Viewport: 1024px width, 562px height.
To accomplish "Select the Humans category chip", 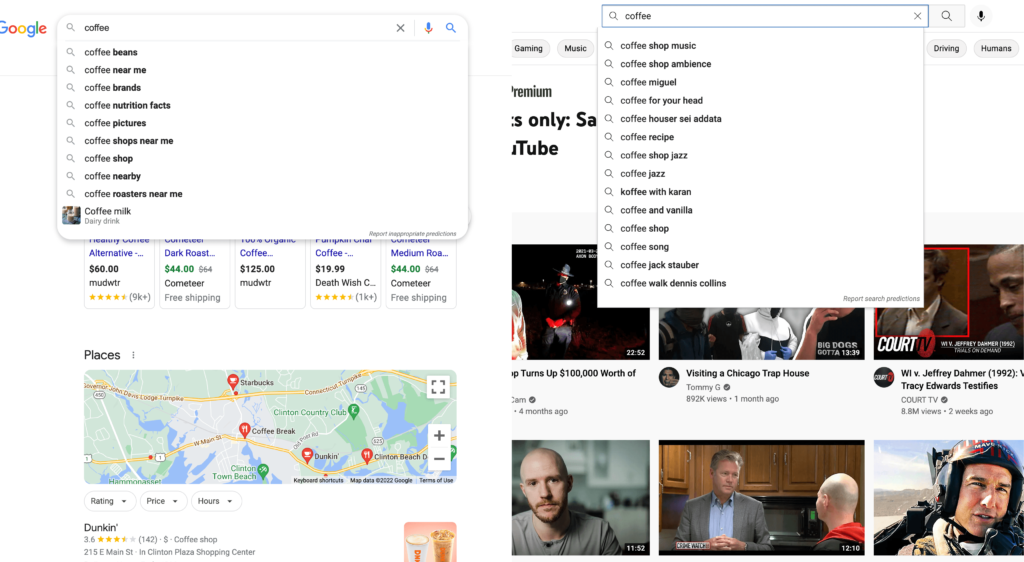I will [x=996, y=48].
